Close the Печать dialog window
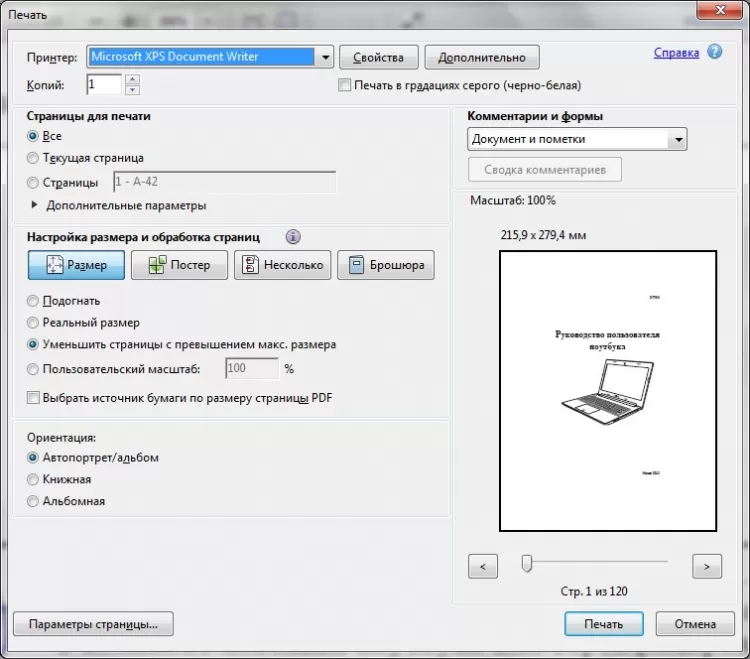 tap(720, 10)
